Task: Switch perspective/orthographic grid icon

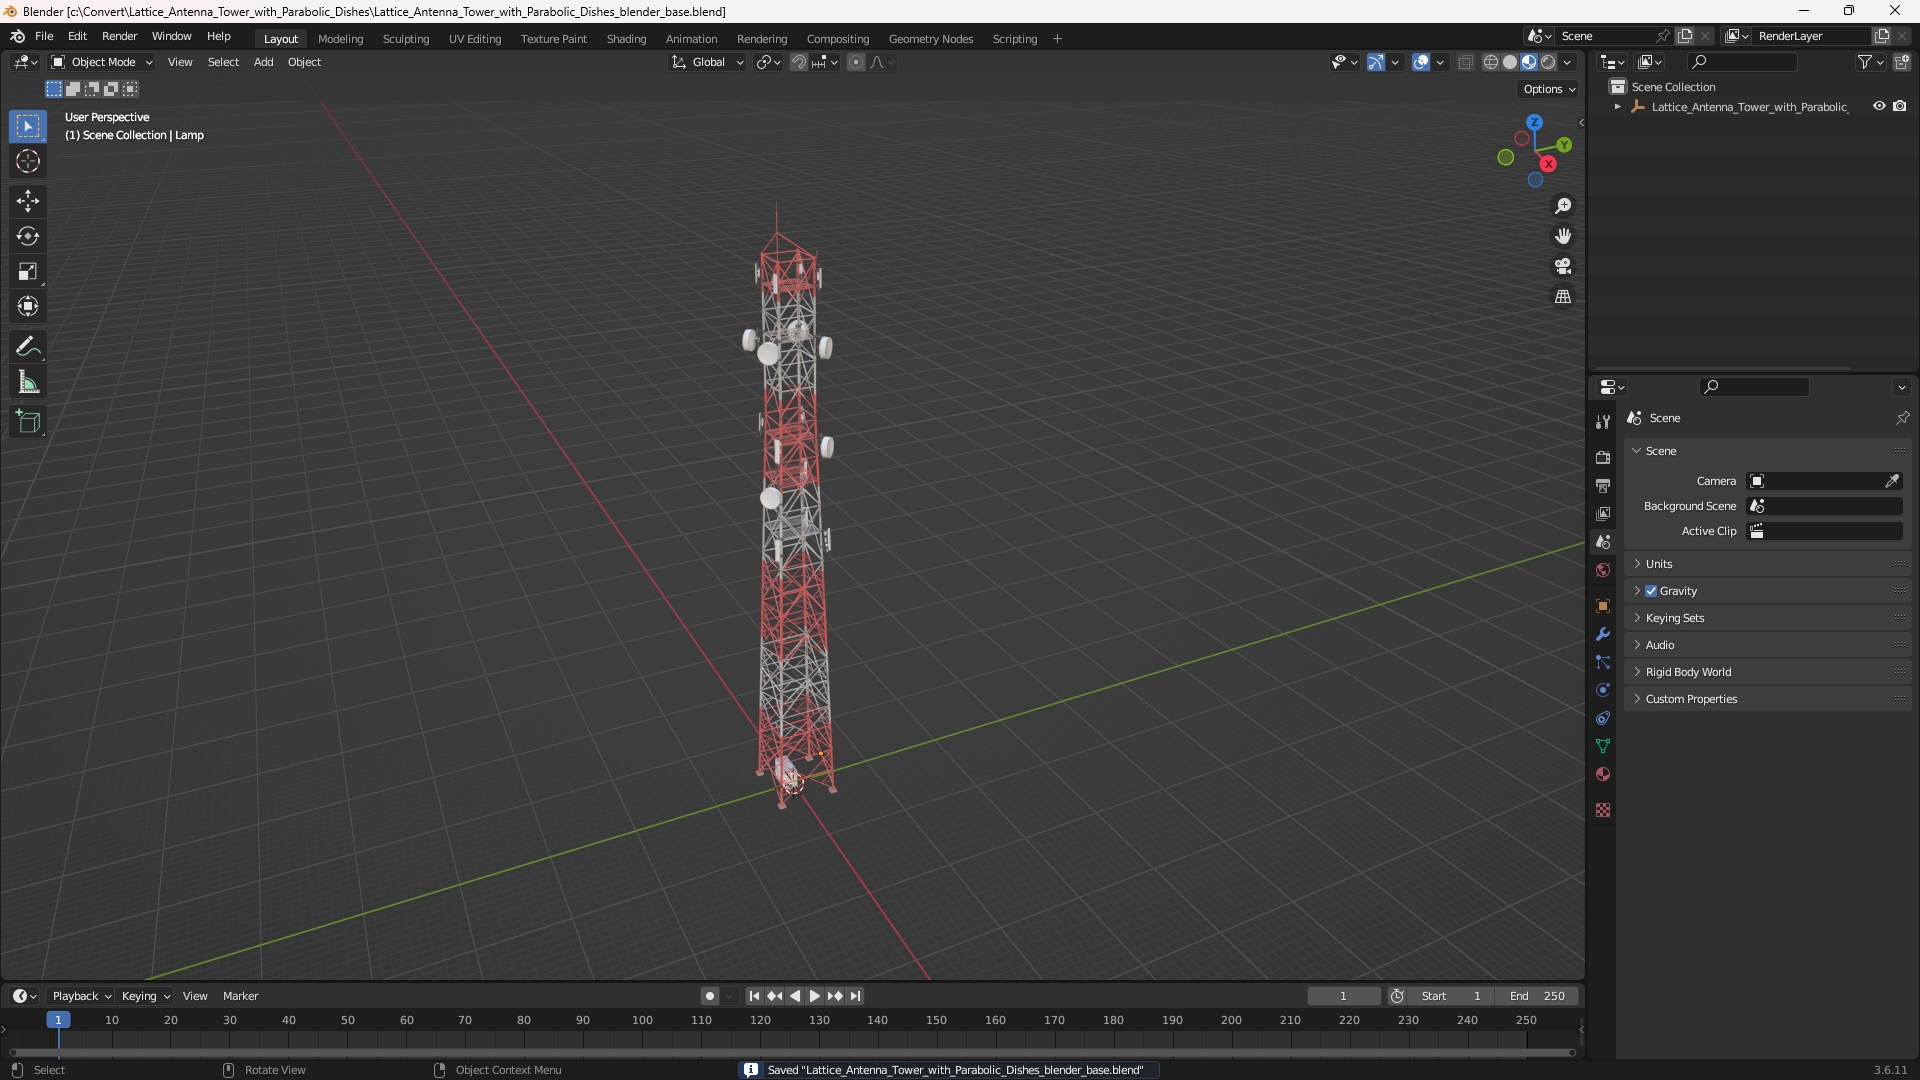Action: 1563,297
